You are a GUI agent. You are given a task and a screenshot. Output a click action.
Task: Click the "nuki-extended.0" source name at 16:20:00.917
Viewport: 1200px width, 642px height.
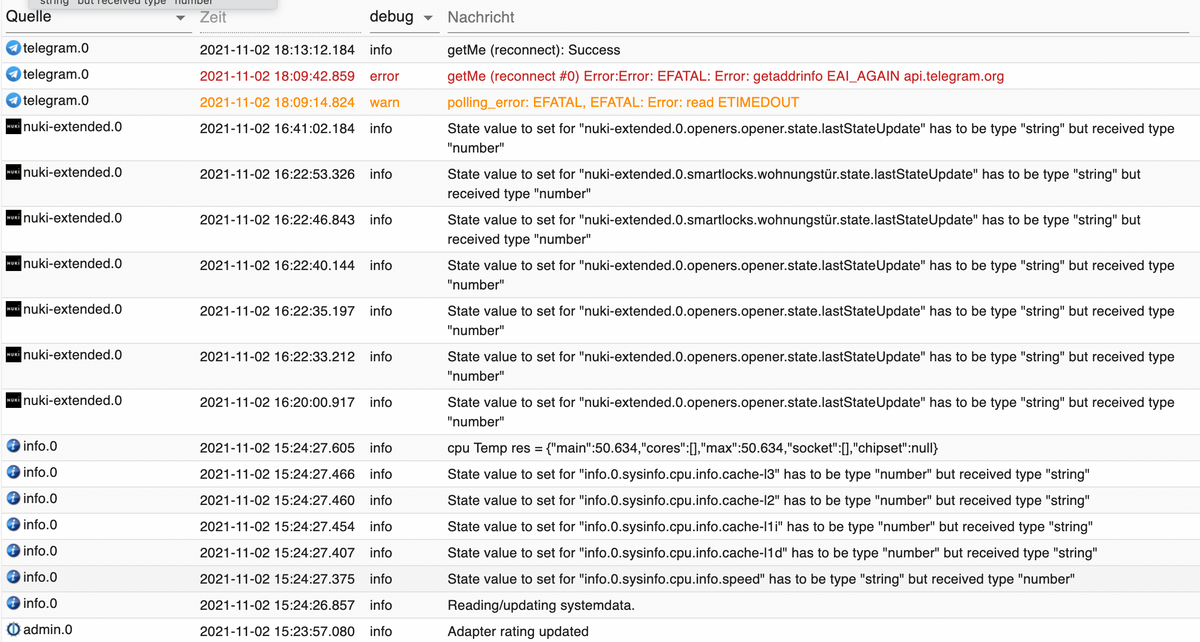[x=73, y=401]
